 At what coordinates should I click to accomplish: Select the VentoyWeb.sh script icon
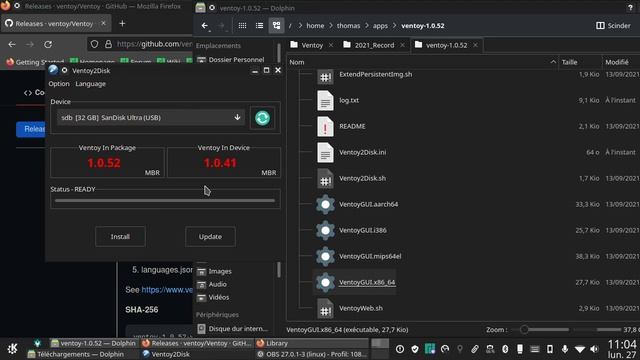pyautogui.click(x=325, y=309)
